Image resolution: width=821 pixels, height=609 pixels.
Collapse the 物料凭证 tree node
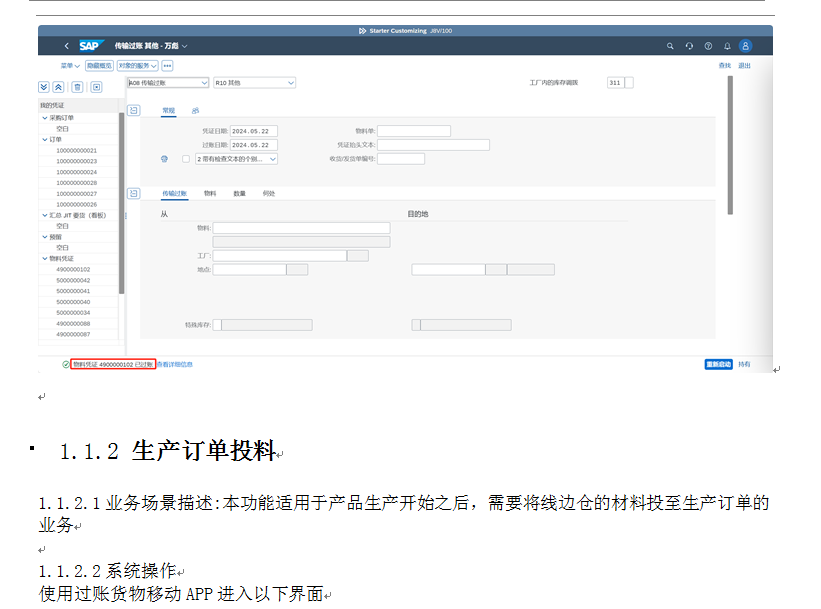[45, 258]
